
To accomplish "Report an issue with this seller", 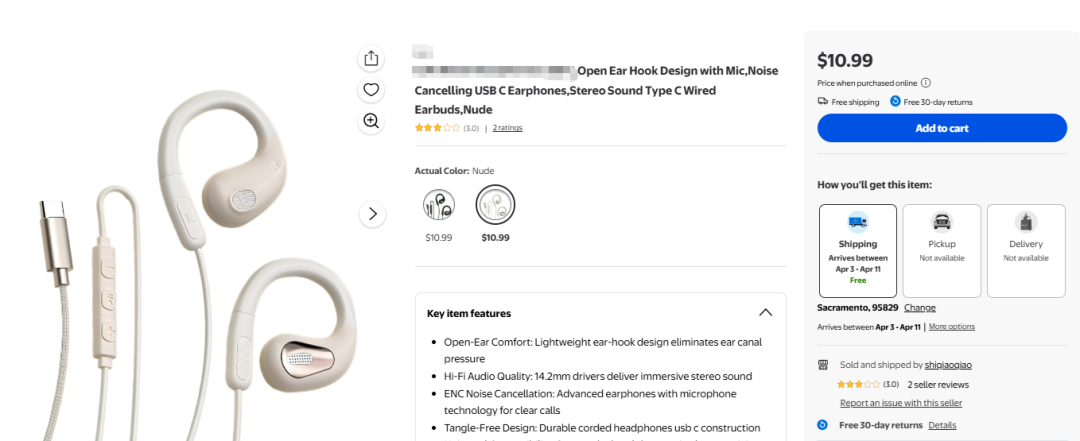I will tap(900, 403).
